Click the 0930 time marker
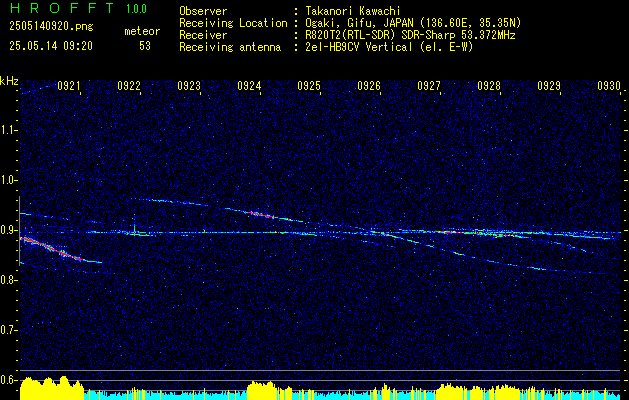The image size is (629, 400). click(609, 85)
